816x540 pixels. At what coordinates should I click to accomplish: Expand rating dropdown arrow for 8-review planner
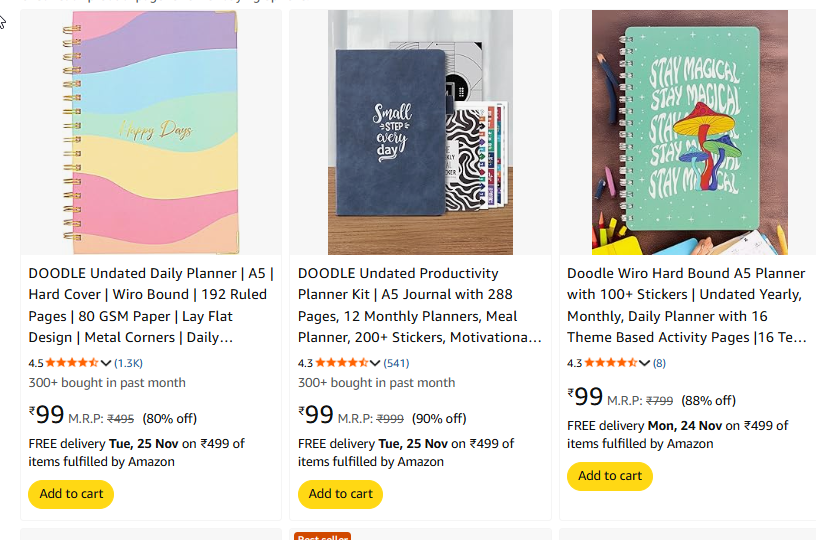pos(645,363)
